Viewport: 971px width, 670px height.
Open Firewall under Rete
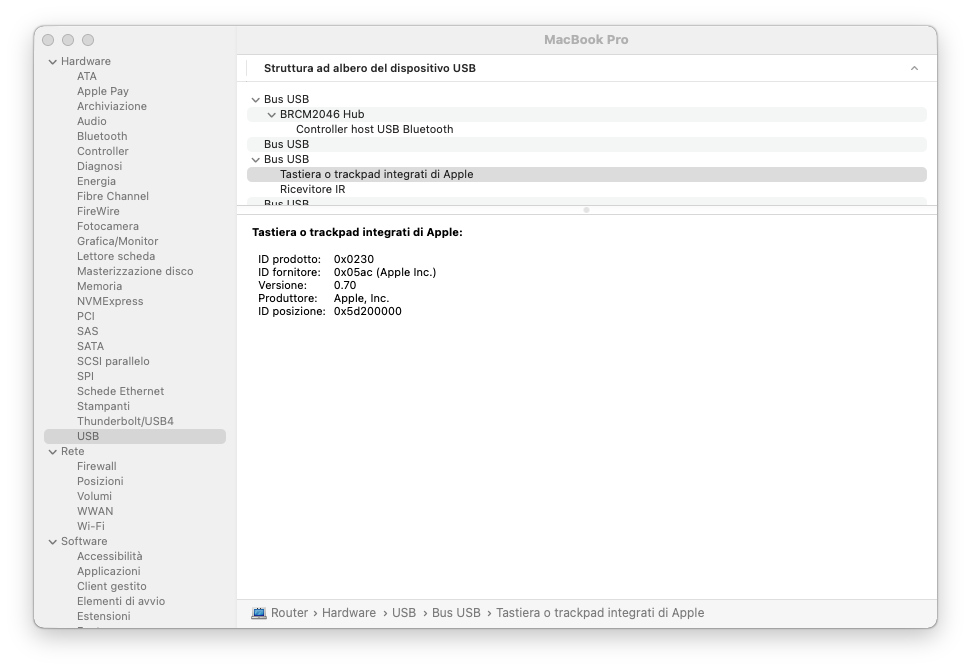point(97,466)
